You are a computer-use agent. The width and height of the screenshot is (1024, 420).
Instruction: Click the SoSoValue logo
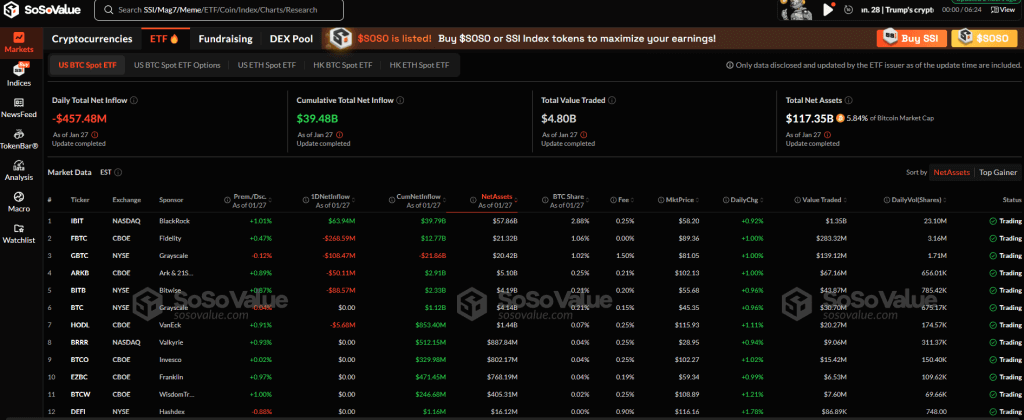point(42,10)
